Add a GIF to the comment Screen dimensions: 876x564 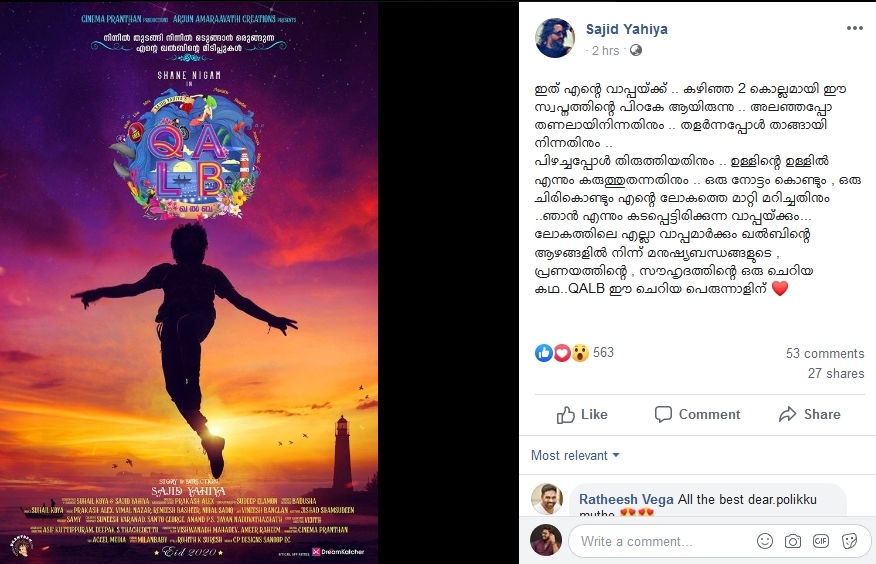pos(821,541)
